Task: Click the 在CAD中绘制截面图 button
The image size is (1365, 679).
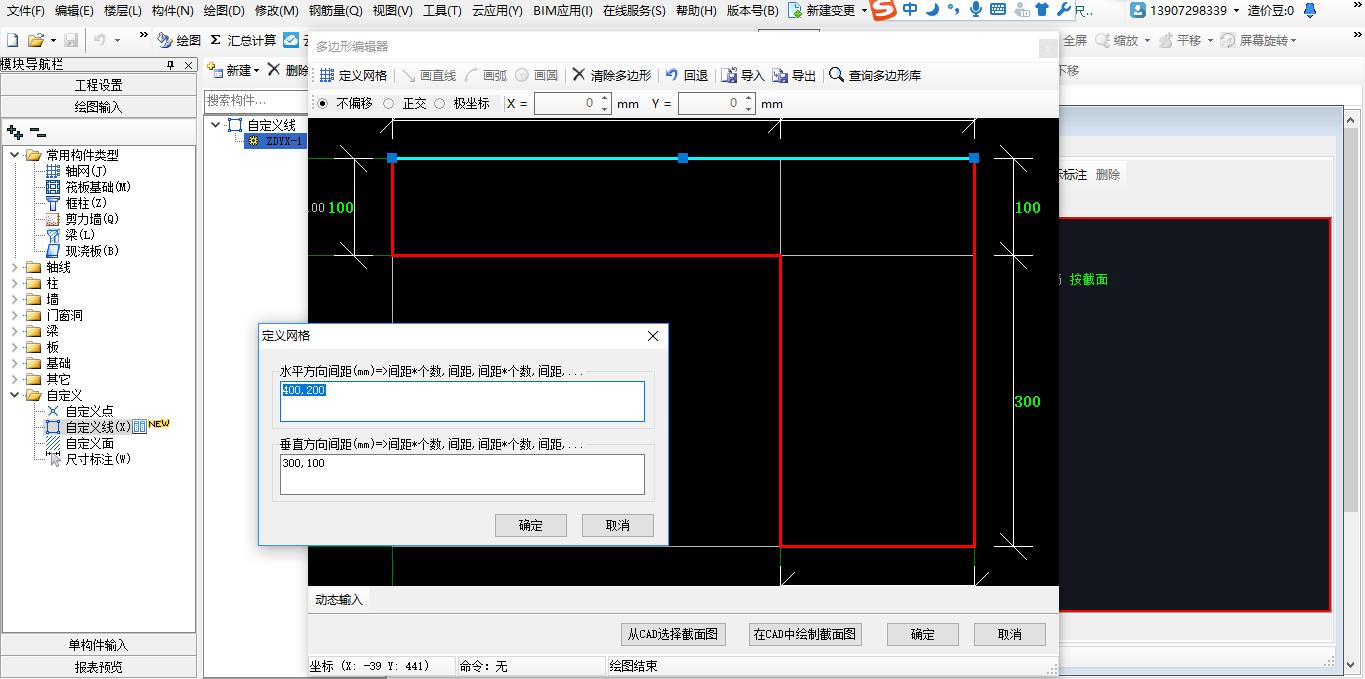Action: 804,634
